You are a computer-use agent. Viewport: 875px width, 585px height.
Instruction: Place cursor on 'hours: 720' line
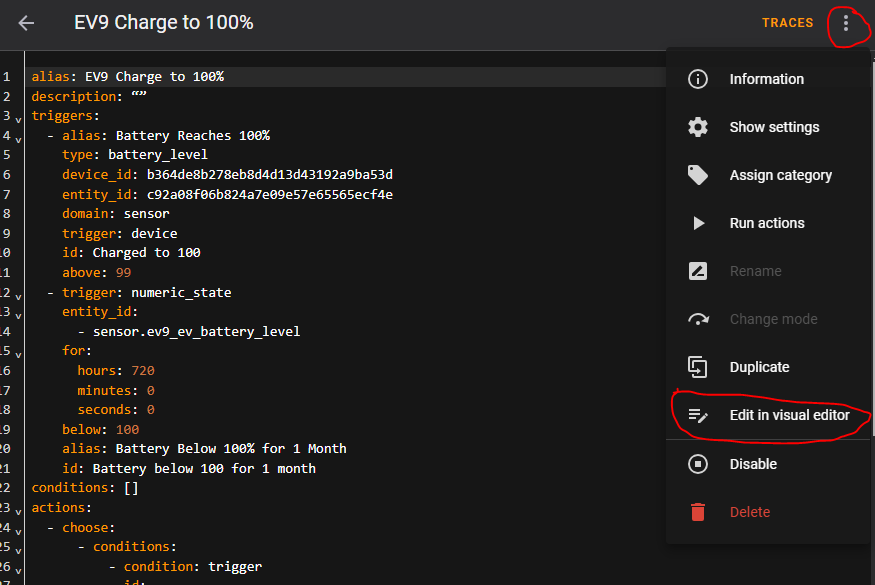point(116,371)
